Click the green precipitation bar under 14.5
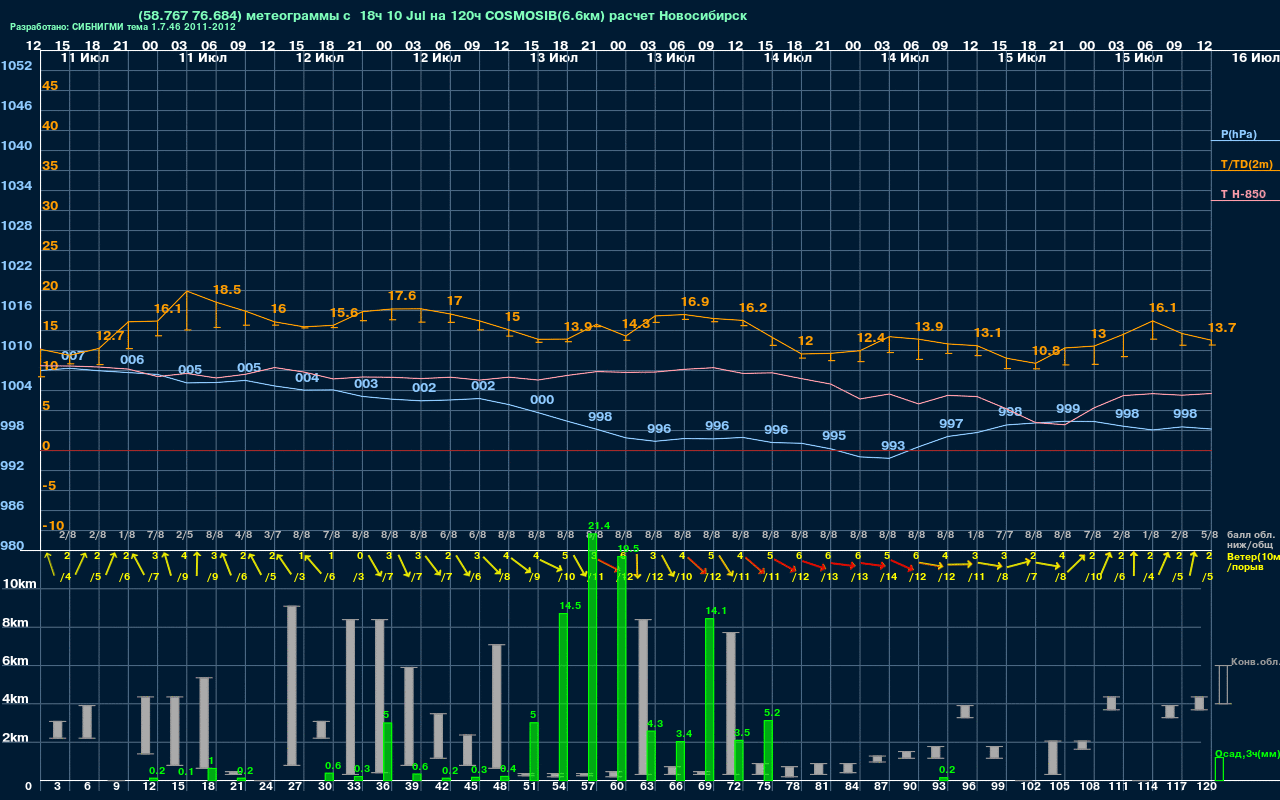 [564, 697]
